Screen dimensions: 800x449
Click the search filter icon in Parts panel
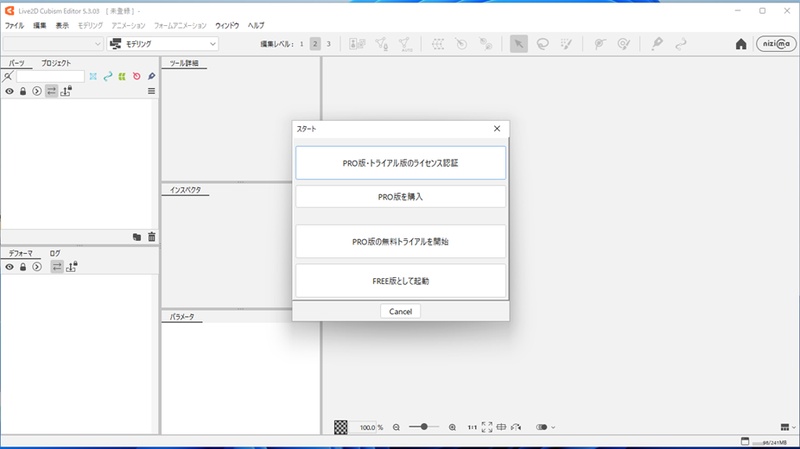8,77
